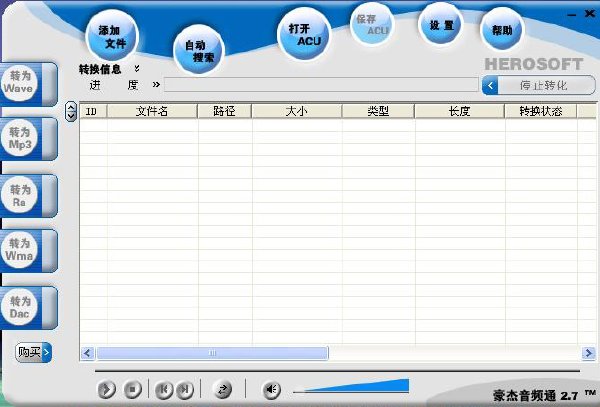
Task: Expand the 转换信息 chevron
Action: (x=137, y=68)
